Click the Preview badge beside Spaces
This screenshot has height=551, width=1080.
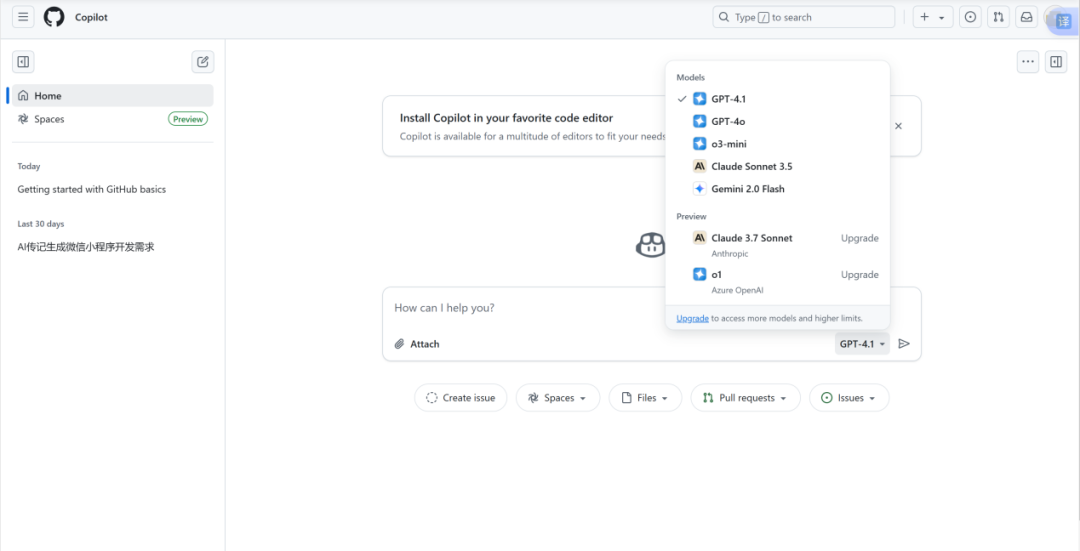tap(188, 119)
